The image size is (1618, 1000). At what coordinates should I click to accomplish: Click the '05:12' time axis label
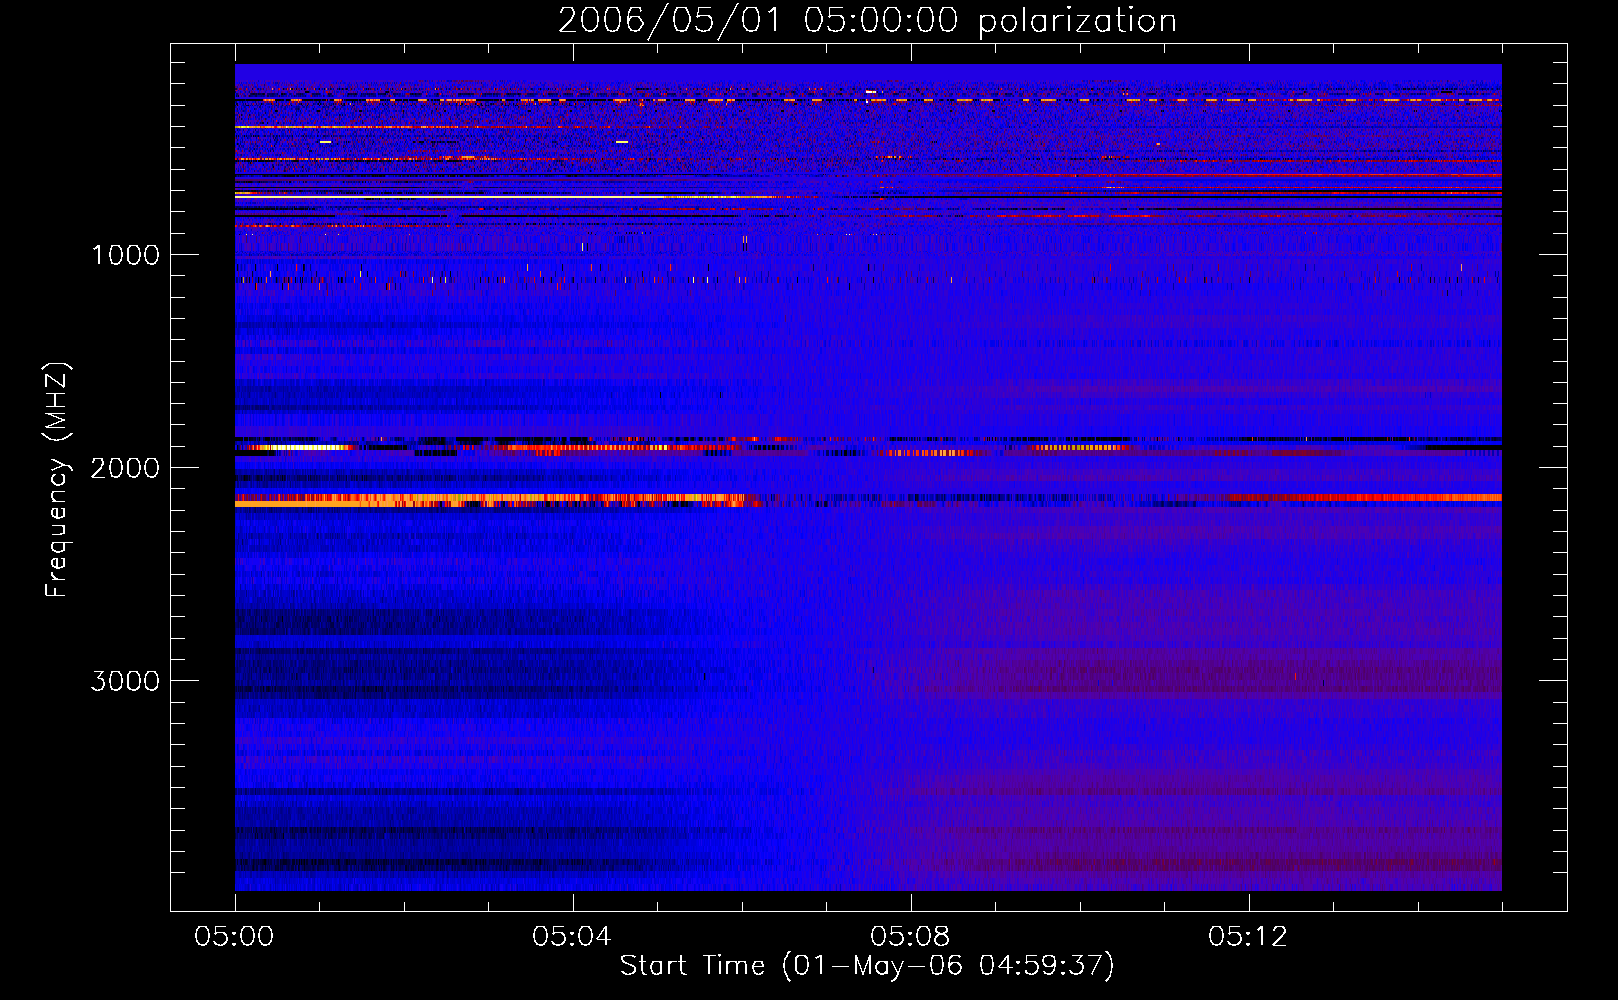1248,937
